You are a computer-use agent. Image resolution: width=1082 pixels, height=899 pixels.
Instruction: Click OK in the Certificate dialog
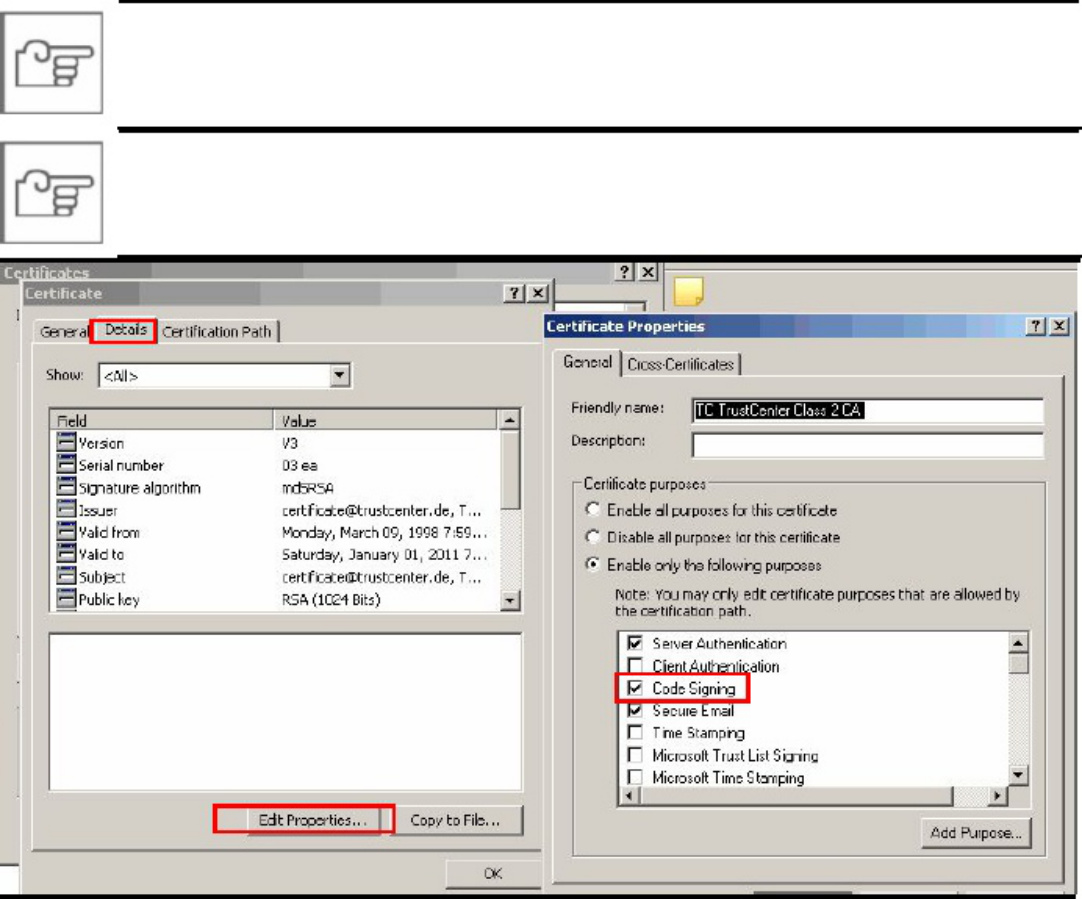point(493,873)
